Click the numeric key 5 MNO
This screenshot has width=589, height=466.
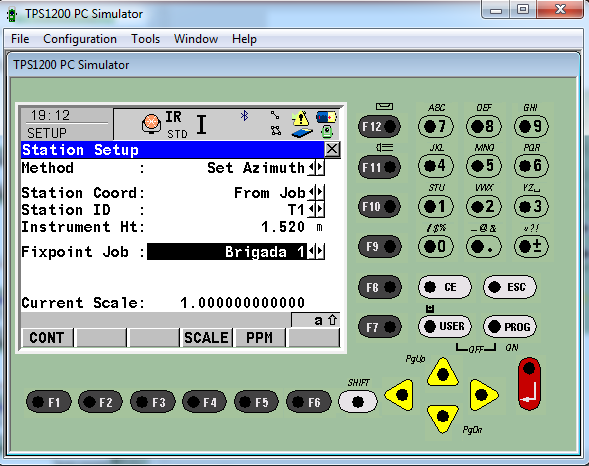pyautogui.click(x=483, y=166)
